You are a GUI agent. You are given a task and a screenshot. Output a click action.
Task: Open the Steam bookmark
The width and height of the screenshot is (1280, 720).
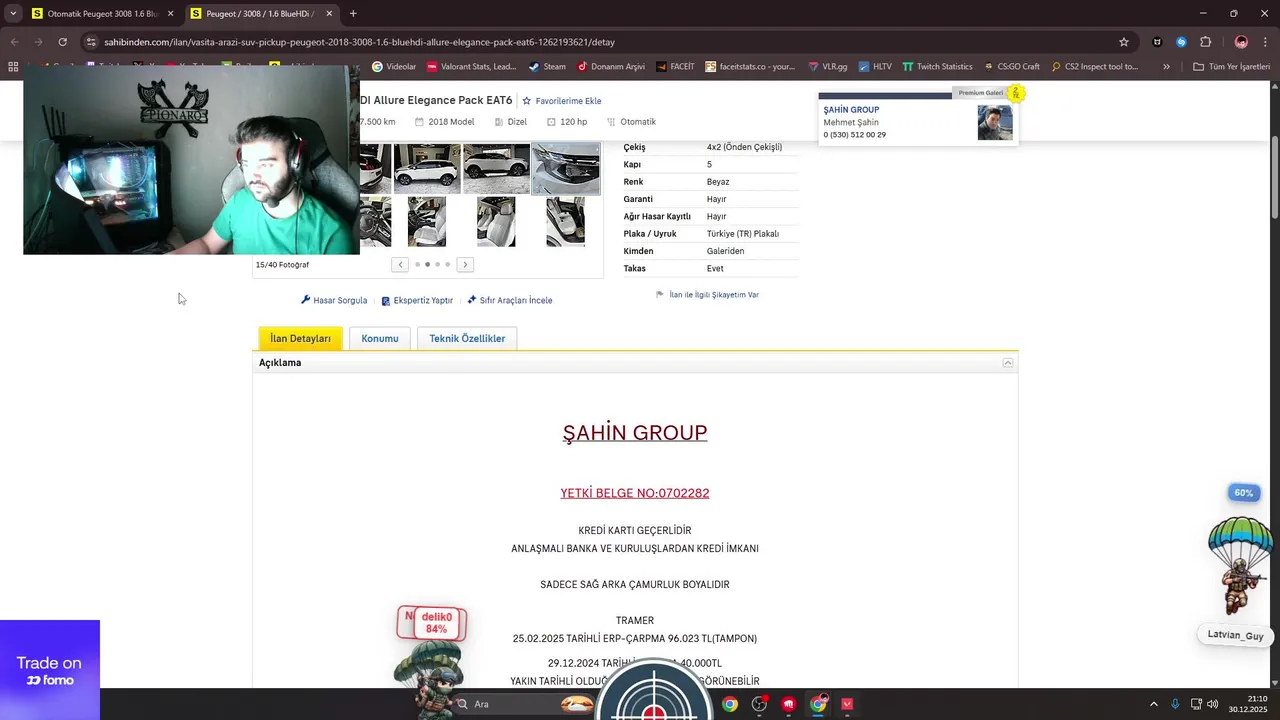tap(547, 67)
